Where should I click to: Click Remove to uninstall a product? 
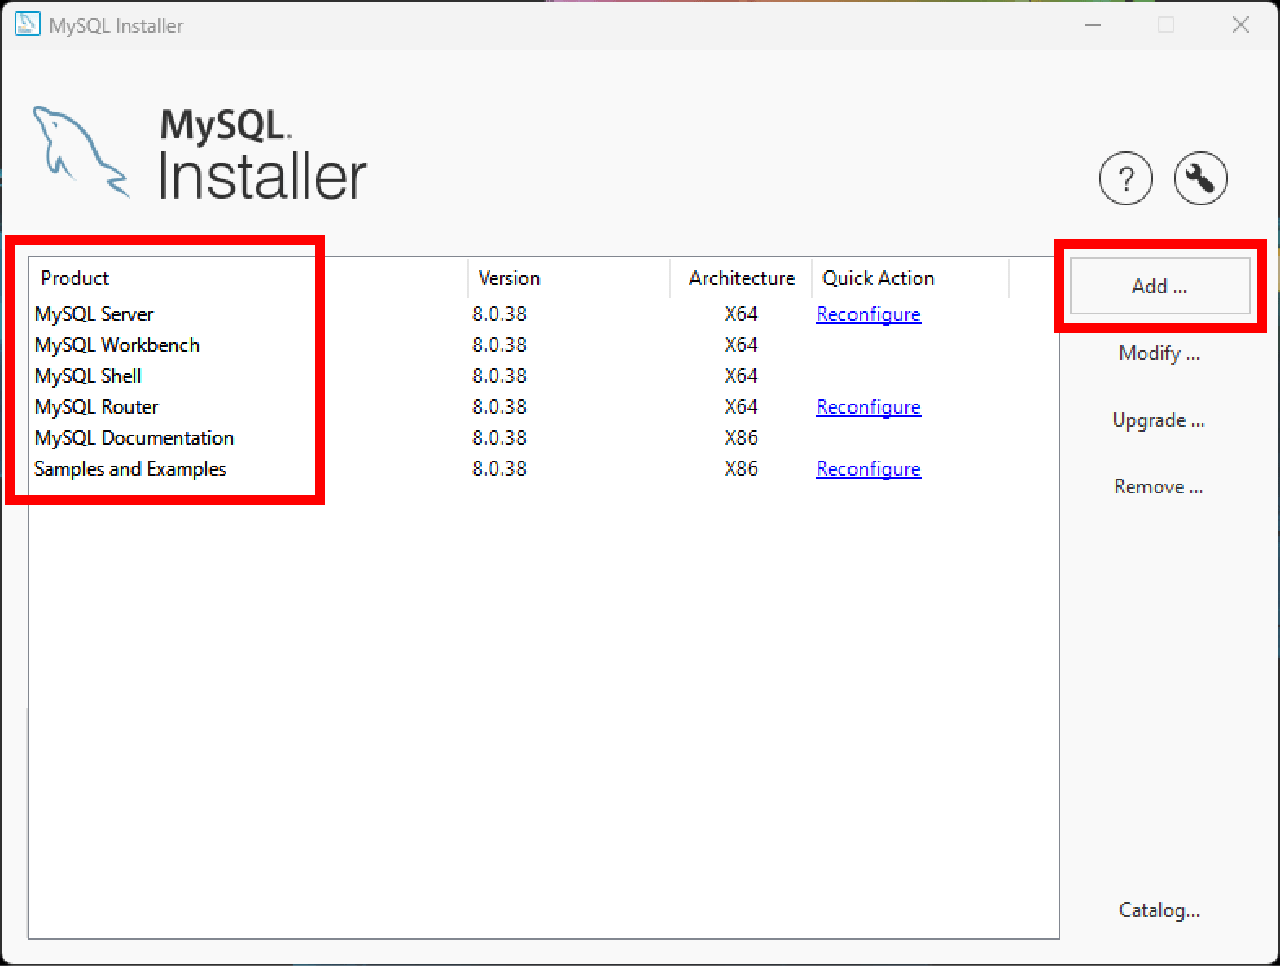[x=1159, y=486]
